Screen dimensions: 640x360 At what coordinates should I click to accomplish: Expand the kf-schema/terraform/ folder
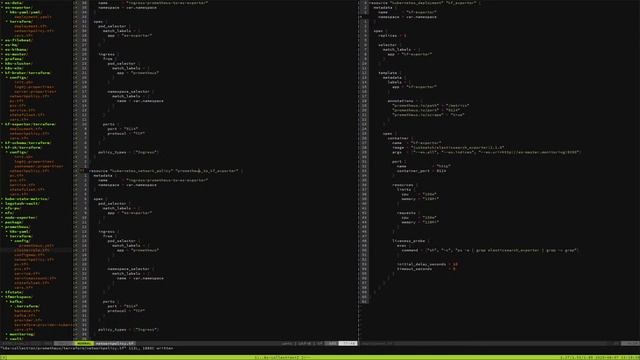27,143
